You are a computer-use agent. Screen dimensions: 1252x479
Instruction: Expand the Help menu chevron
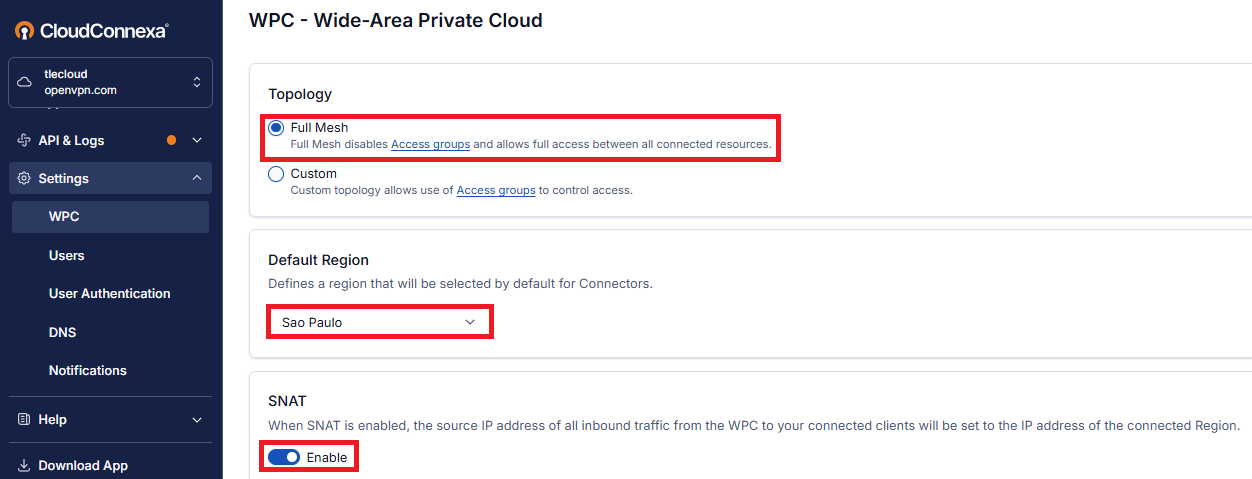pos(196,420)
